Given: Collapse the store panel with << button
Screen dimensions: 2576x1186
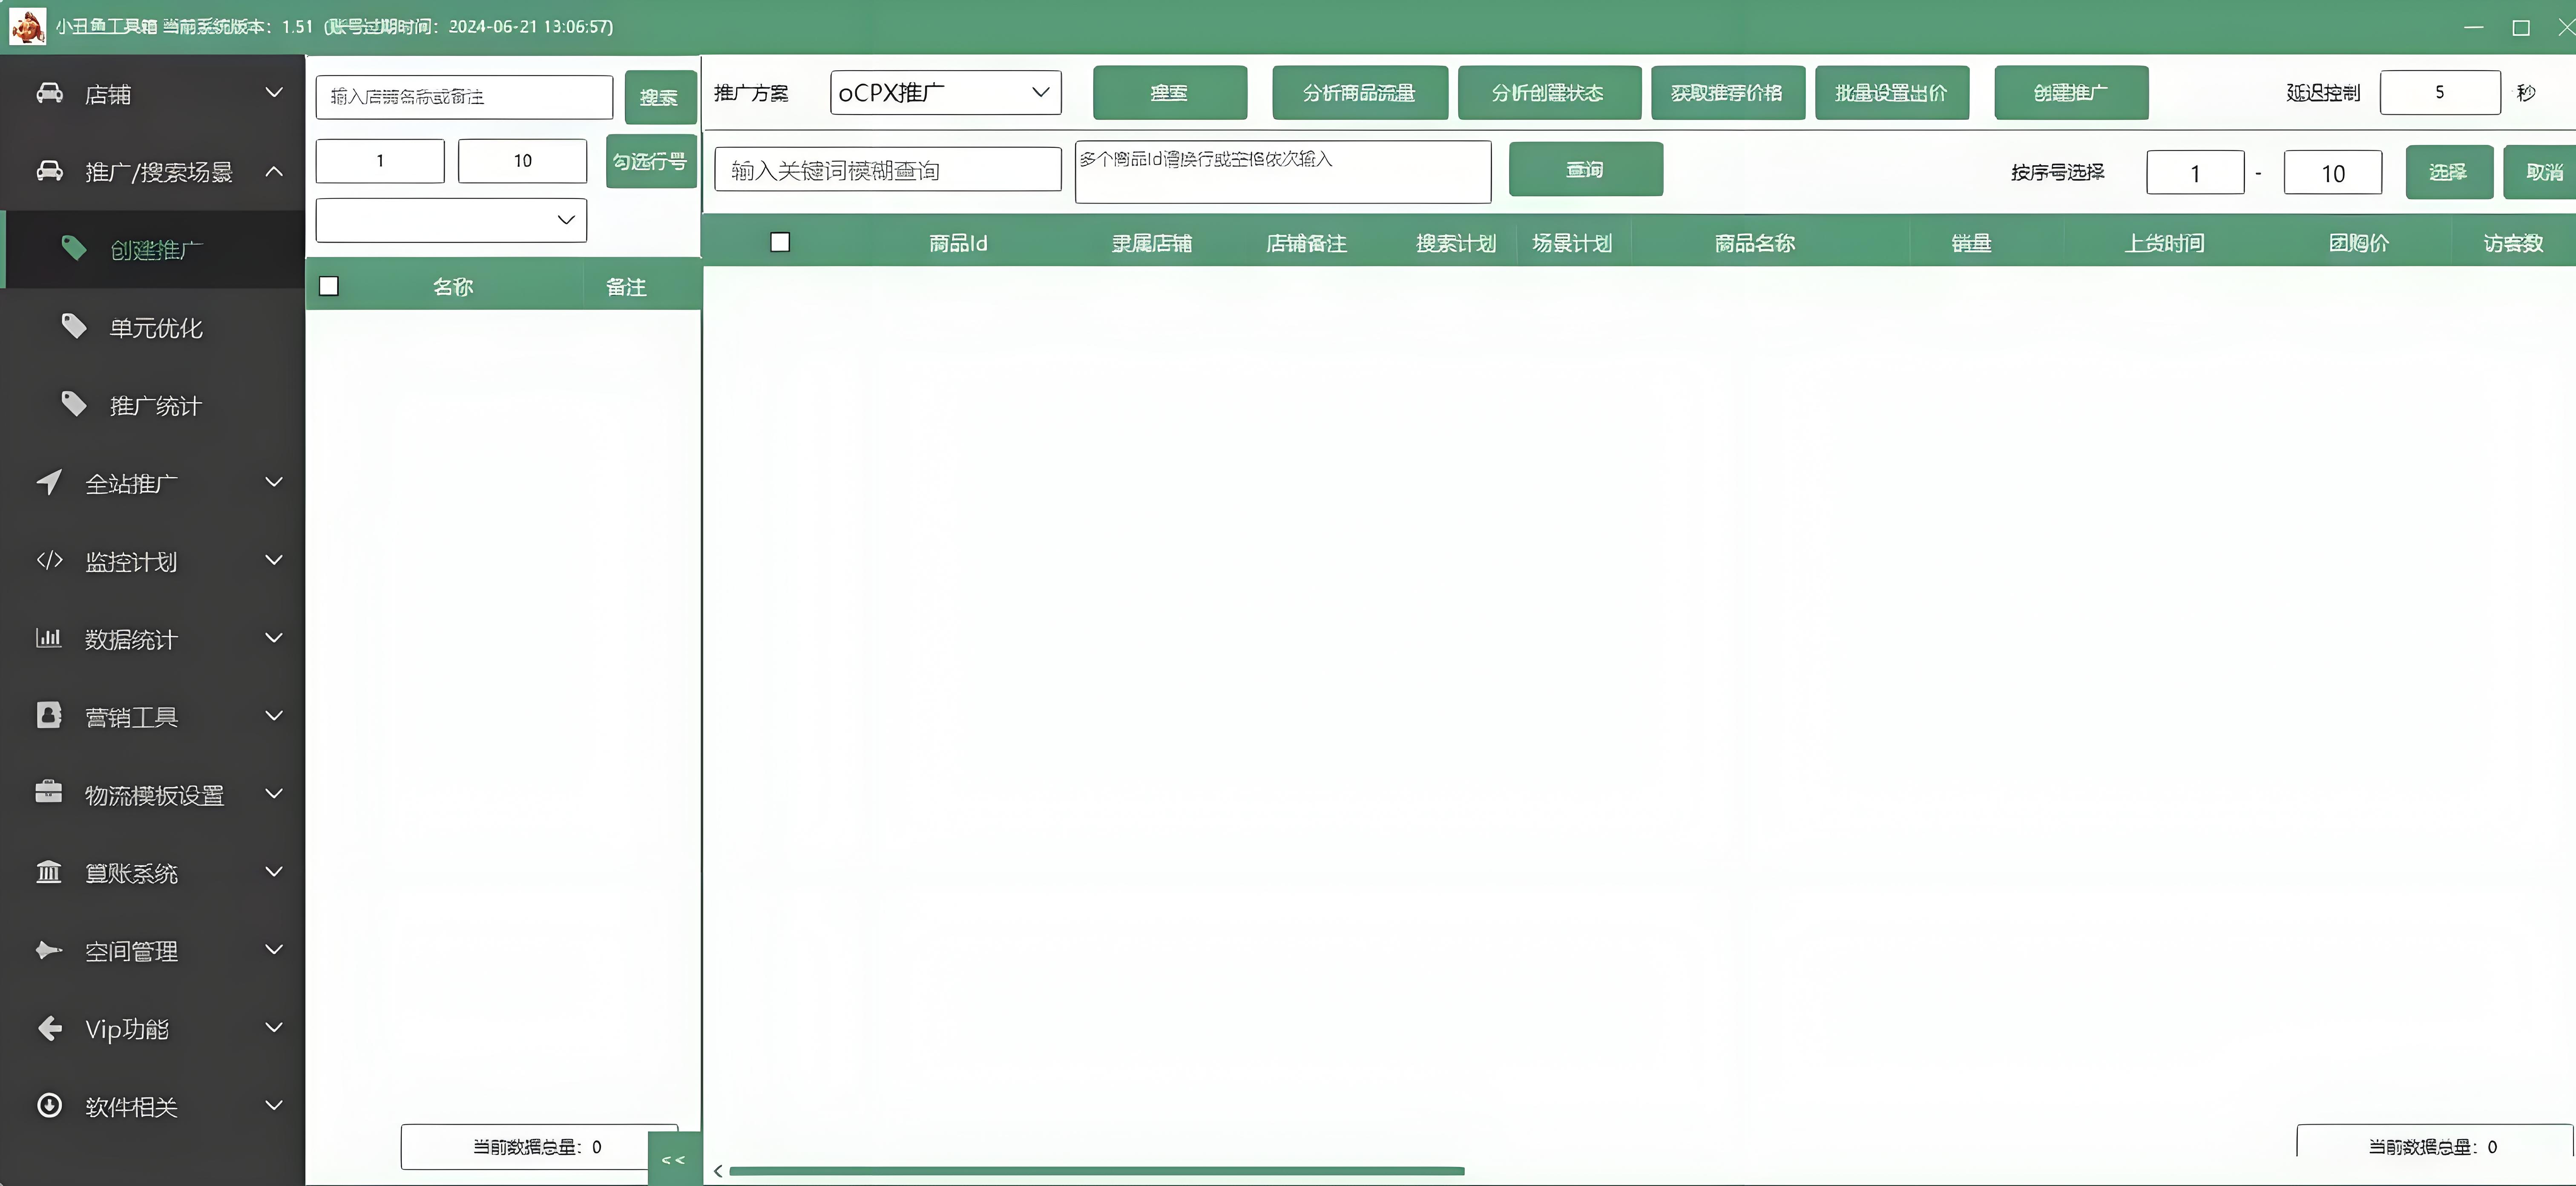Looking at the screenshot, I should [673, 1159].
